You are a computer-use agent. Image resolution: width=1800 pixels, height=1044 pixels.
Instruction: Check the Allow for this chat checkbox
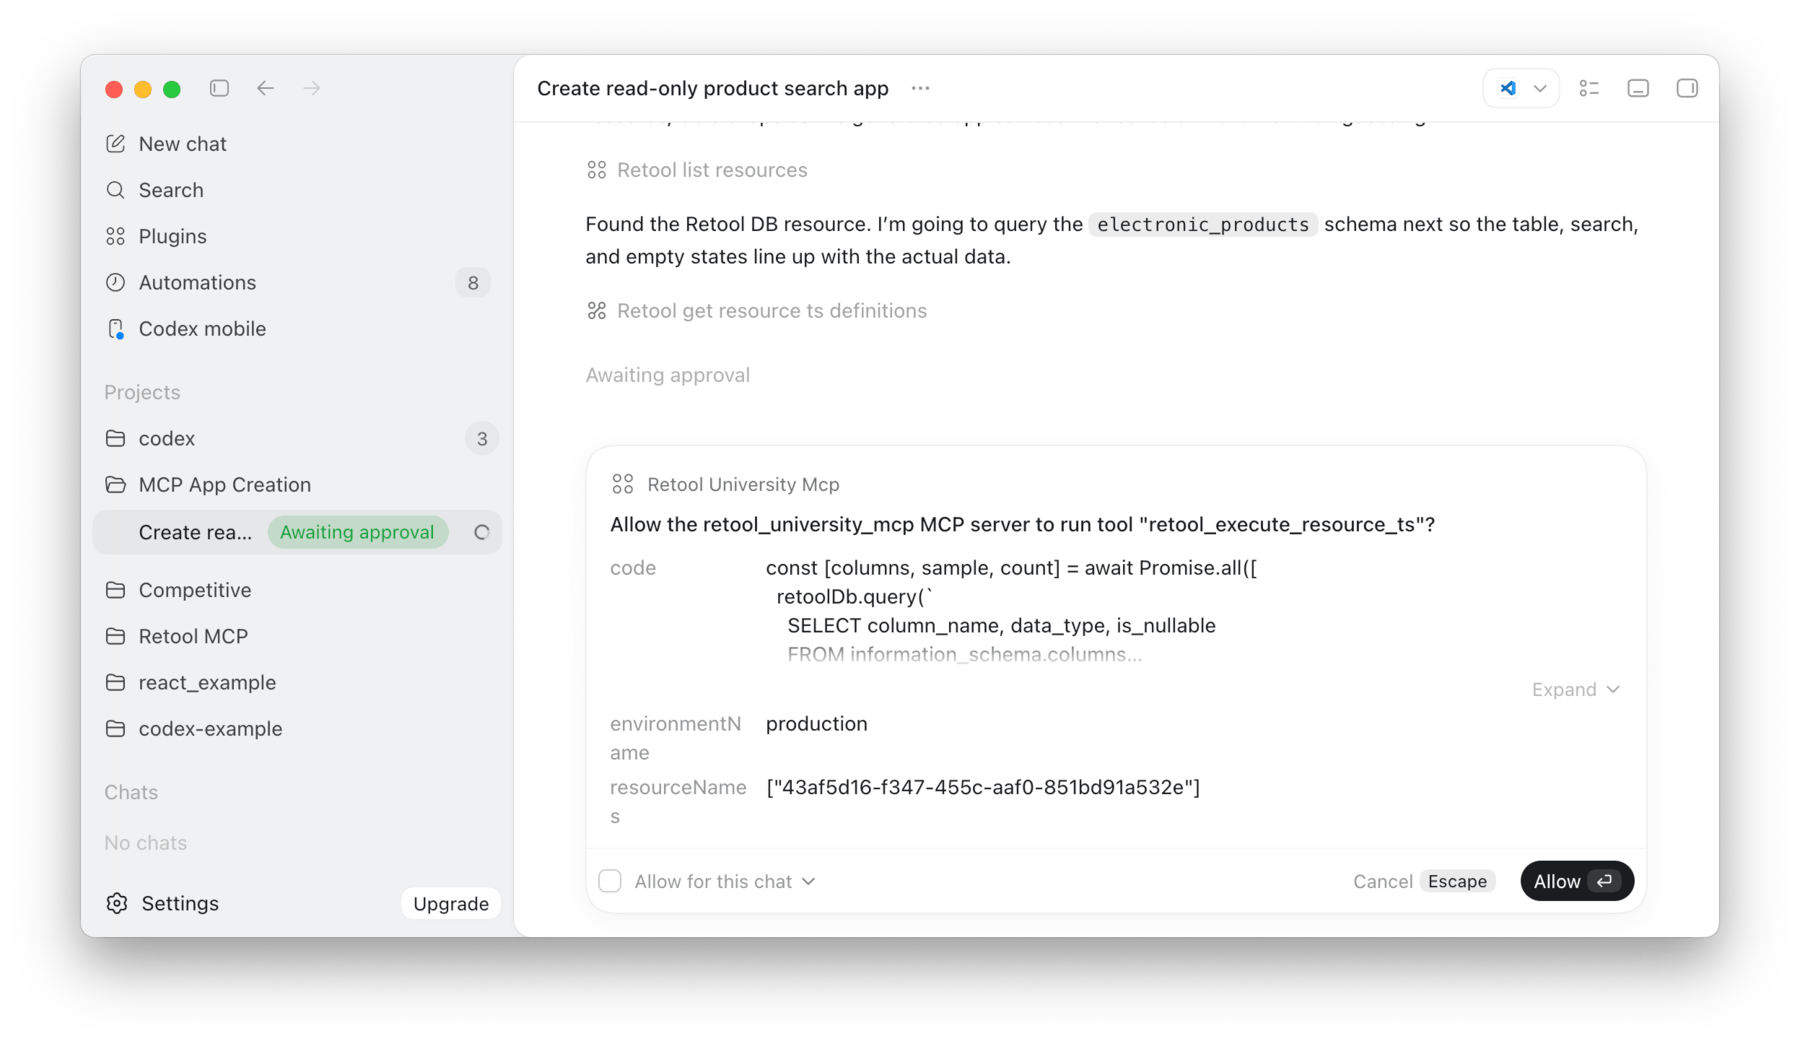[610, 881]
